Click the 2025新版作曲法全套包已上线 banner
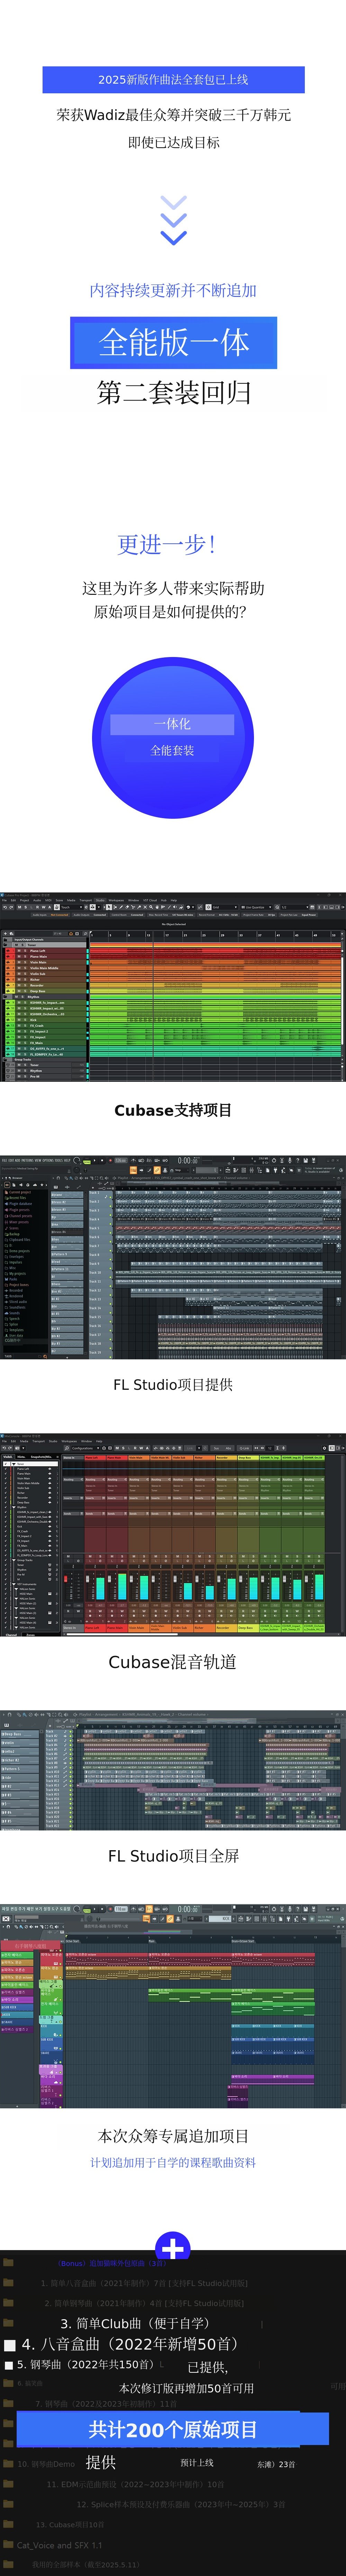 click(x=173, y=79)
